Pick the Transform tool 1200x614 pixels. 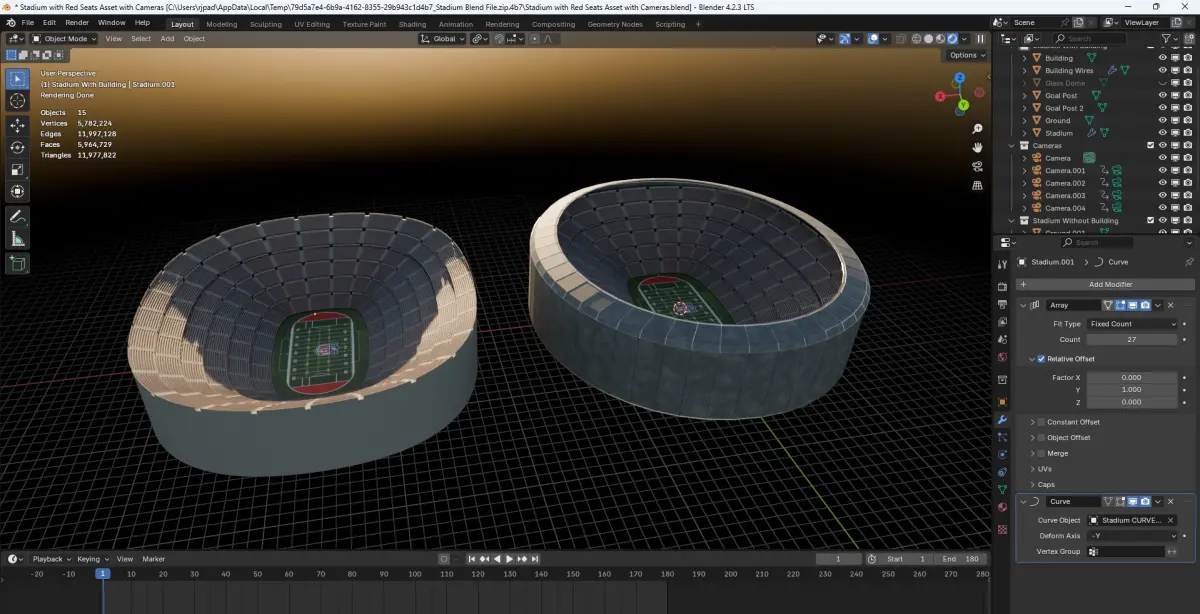[x=17, y=191]
